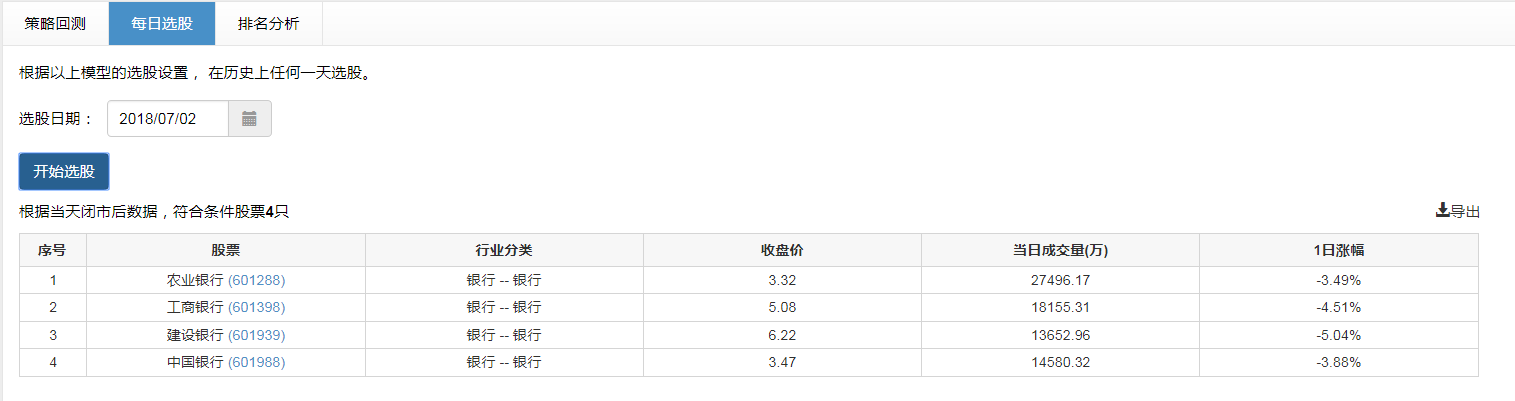This screenshot has width=1515, height=401.
Task: Click the 导出 export link text
Action: point(1465,211)
